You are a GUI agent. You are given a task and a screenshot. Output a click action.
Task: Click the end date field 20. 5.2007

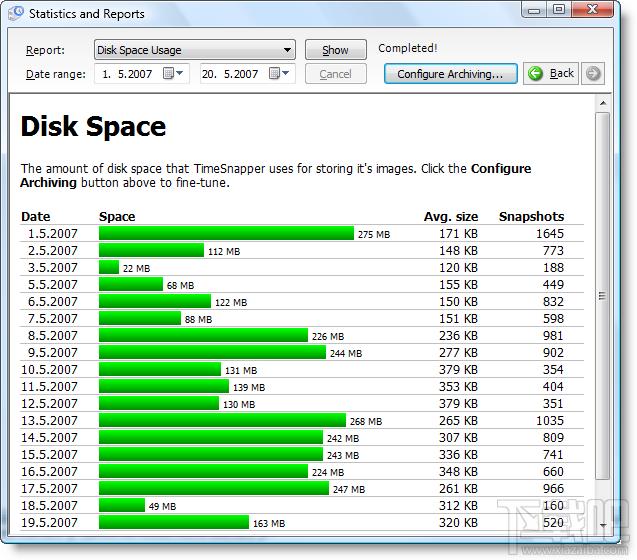(x=247, y=74)
